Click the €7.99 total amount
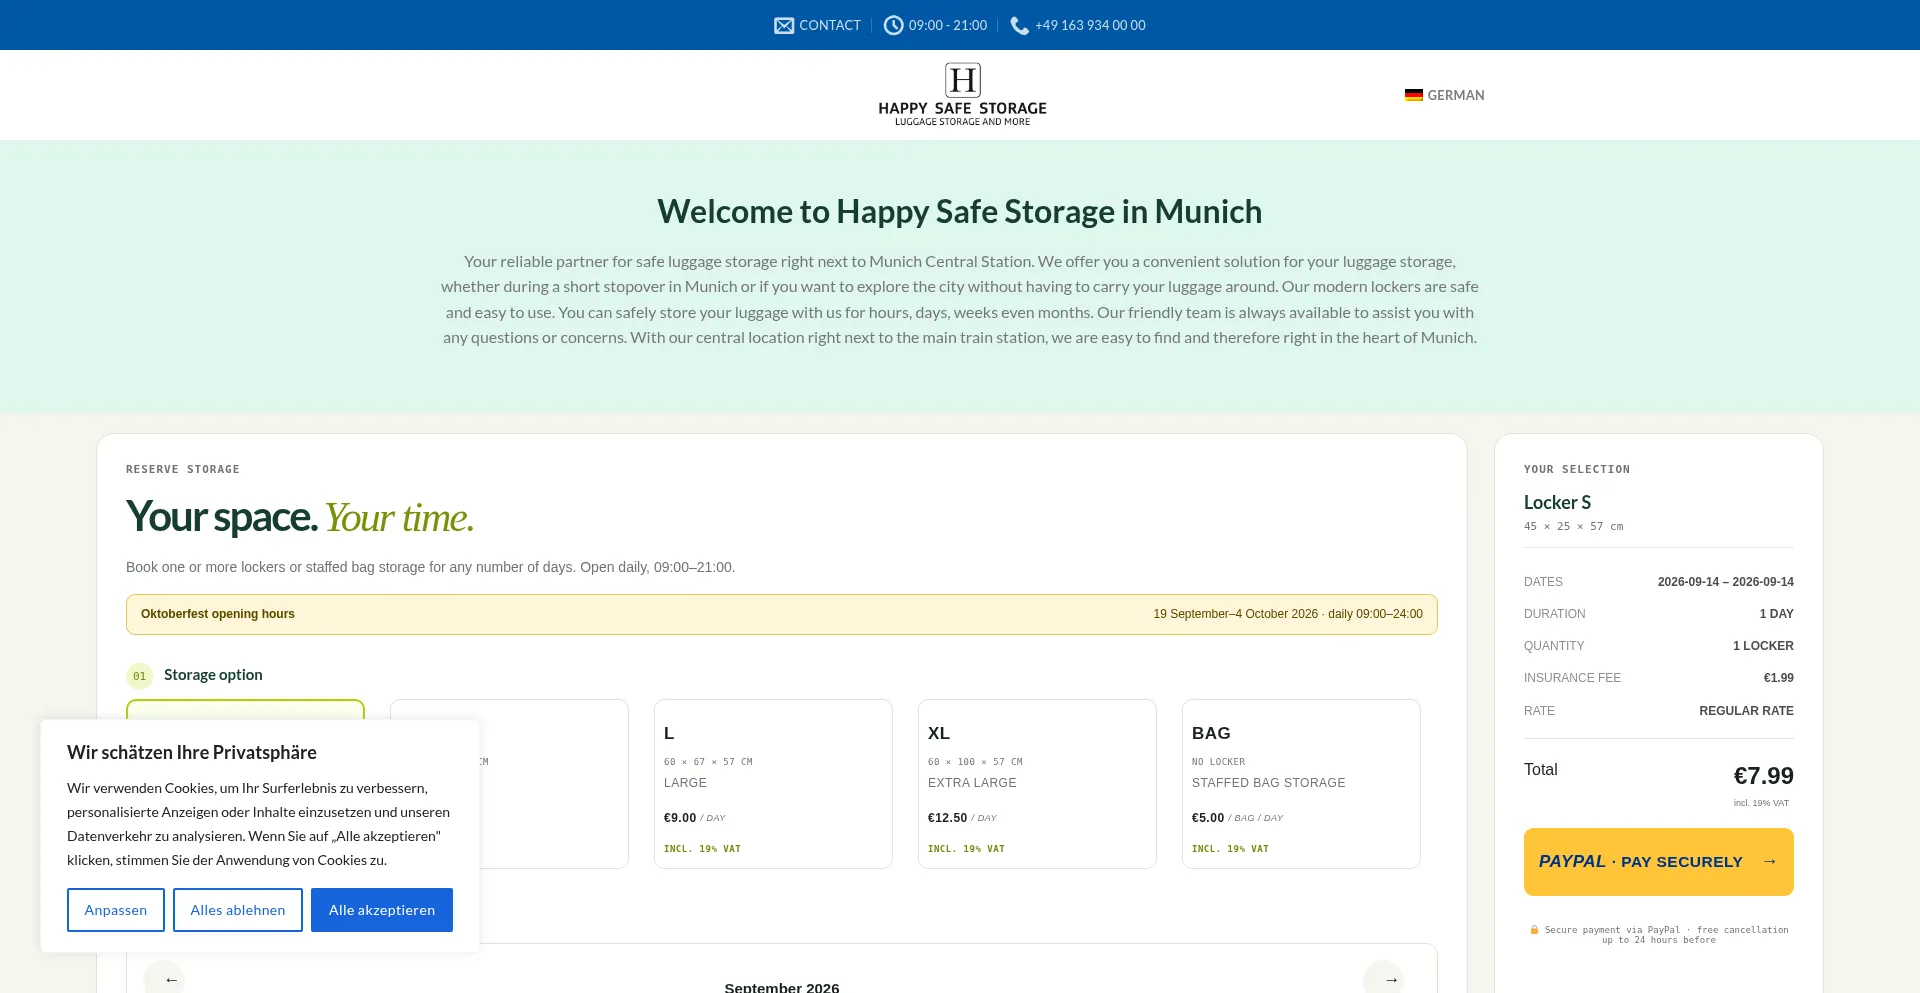 (1763, 776)
